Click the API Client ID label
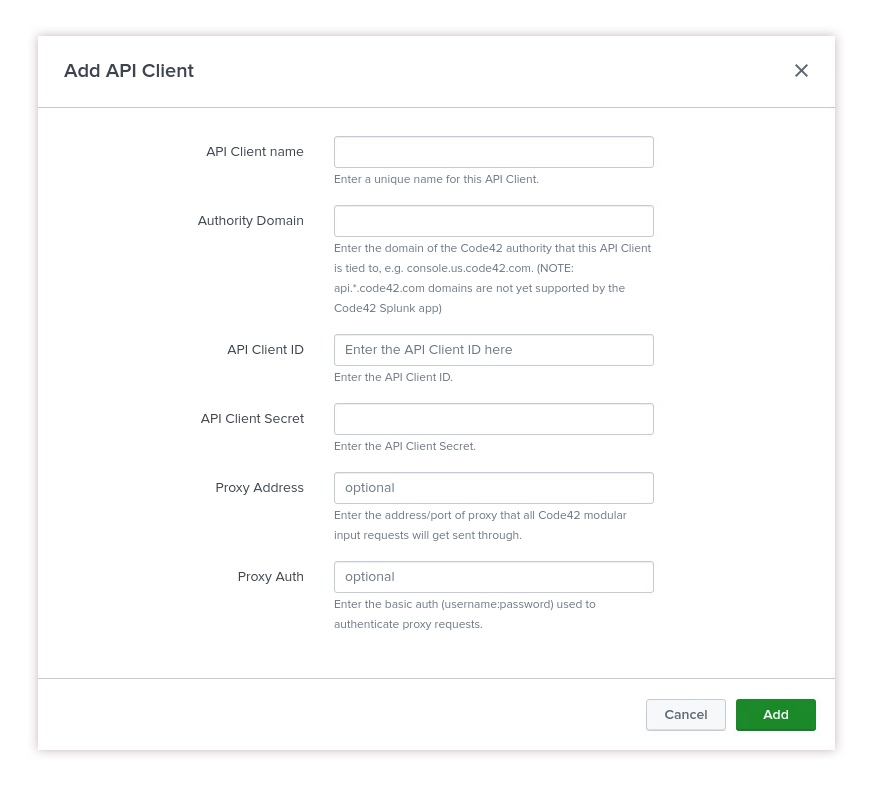875x789 pixels. [x=265, y=350]
